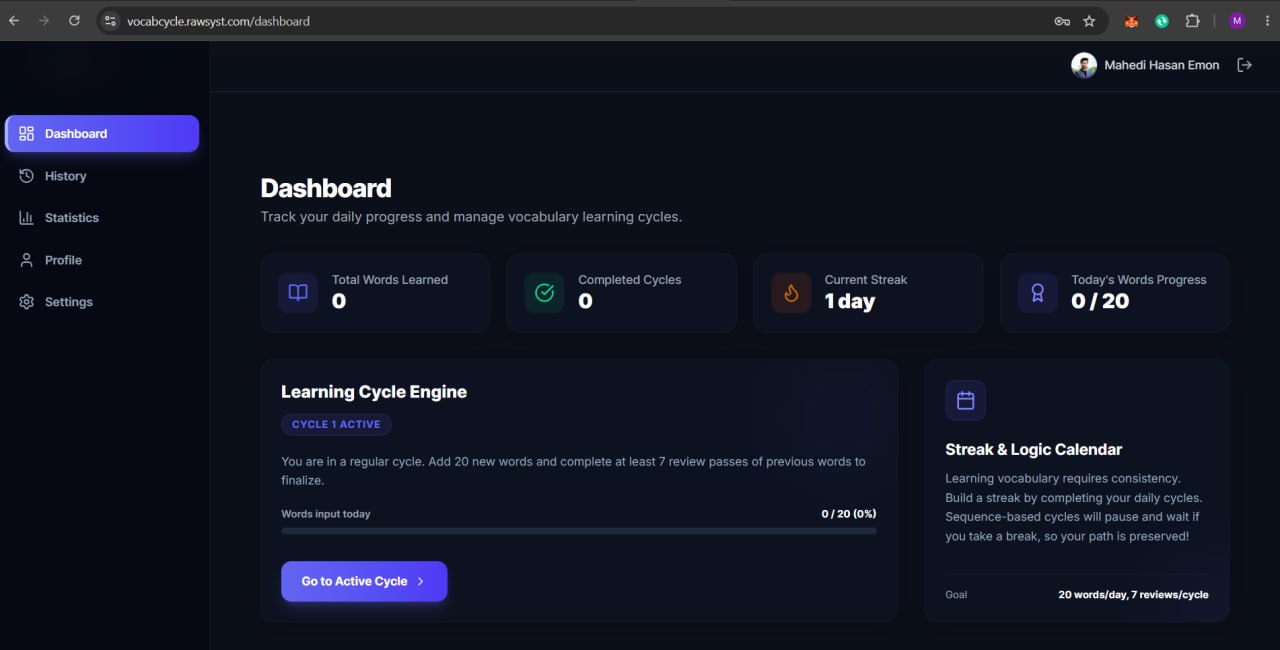
Task: Click the green checkmark Completed Cycles icon
Action: click(x=545, y=293)
